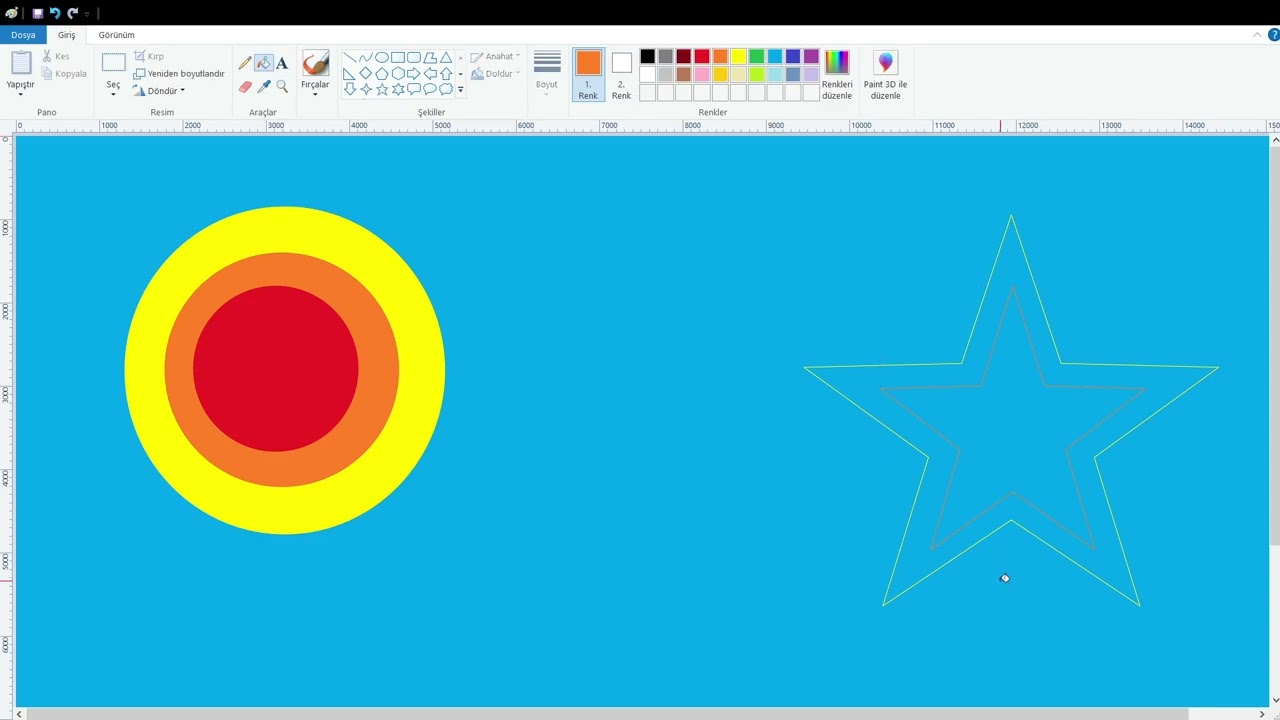The width and height of the screenshot is (1280, 720).
Task: Select 1. Renk foreground color box
Action: 588,74
